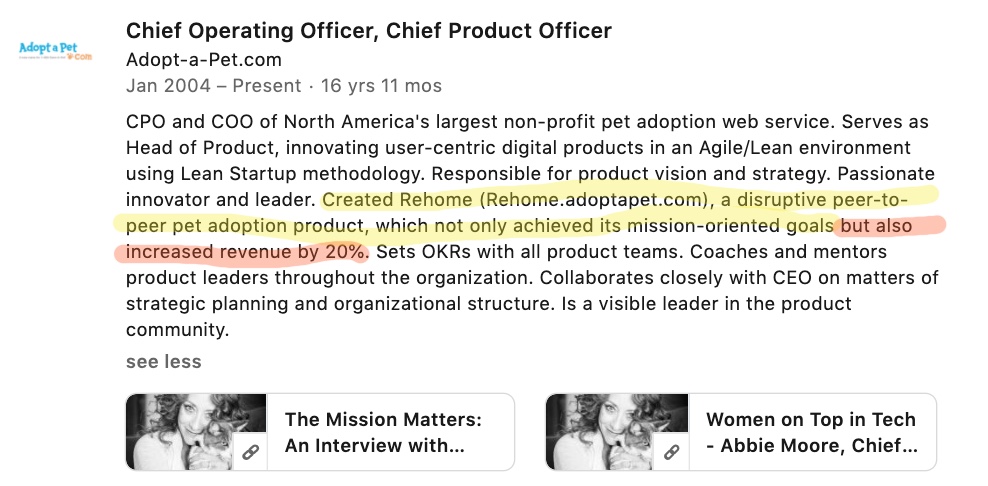This screenshot has width=988, height=486.
Task: Click the Chief Operating Officer, Chief Product Officer heading
Action: (x=369, y=31)
